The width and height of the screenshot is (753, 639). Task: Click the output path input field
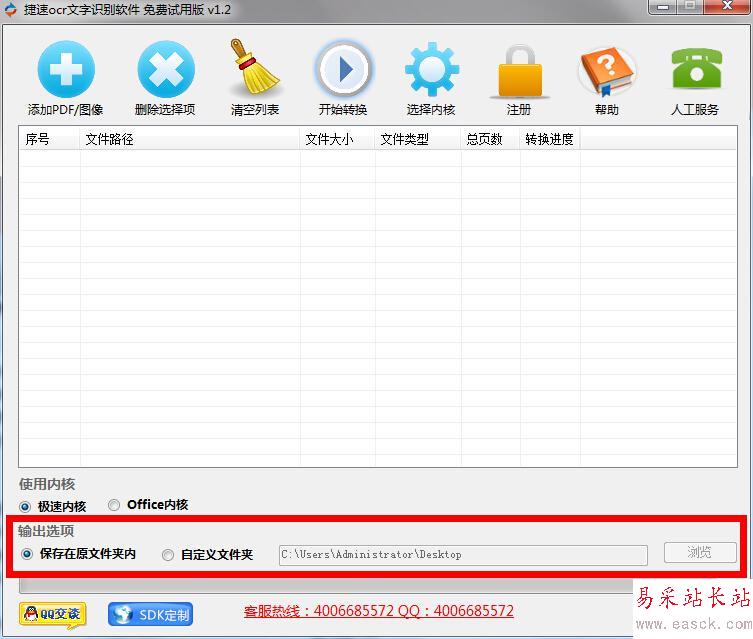click(x=463, y=555)
